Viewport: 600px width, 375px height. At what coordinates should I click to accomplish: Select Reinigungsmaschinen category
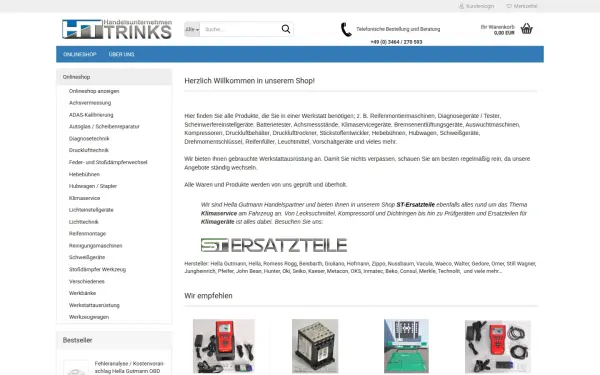tap(96, 246)
